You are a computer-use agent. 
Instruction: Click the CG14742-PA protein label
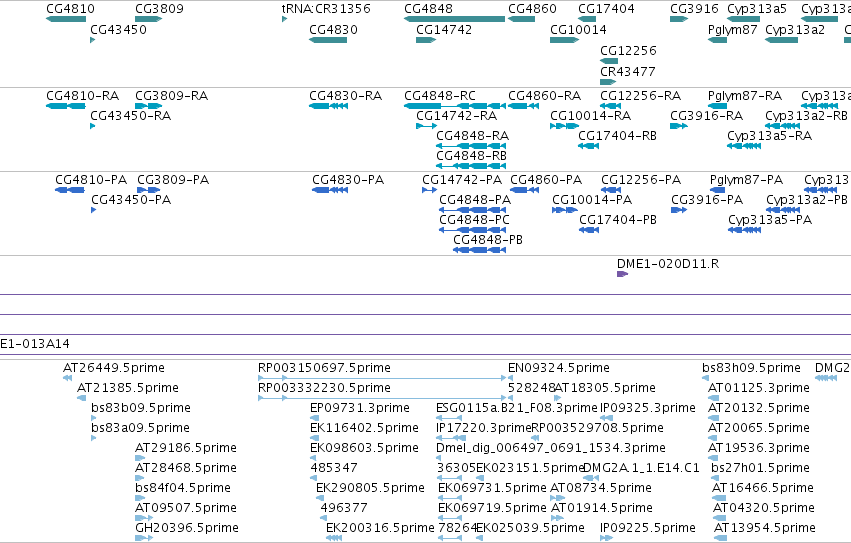(462, 180)
